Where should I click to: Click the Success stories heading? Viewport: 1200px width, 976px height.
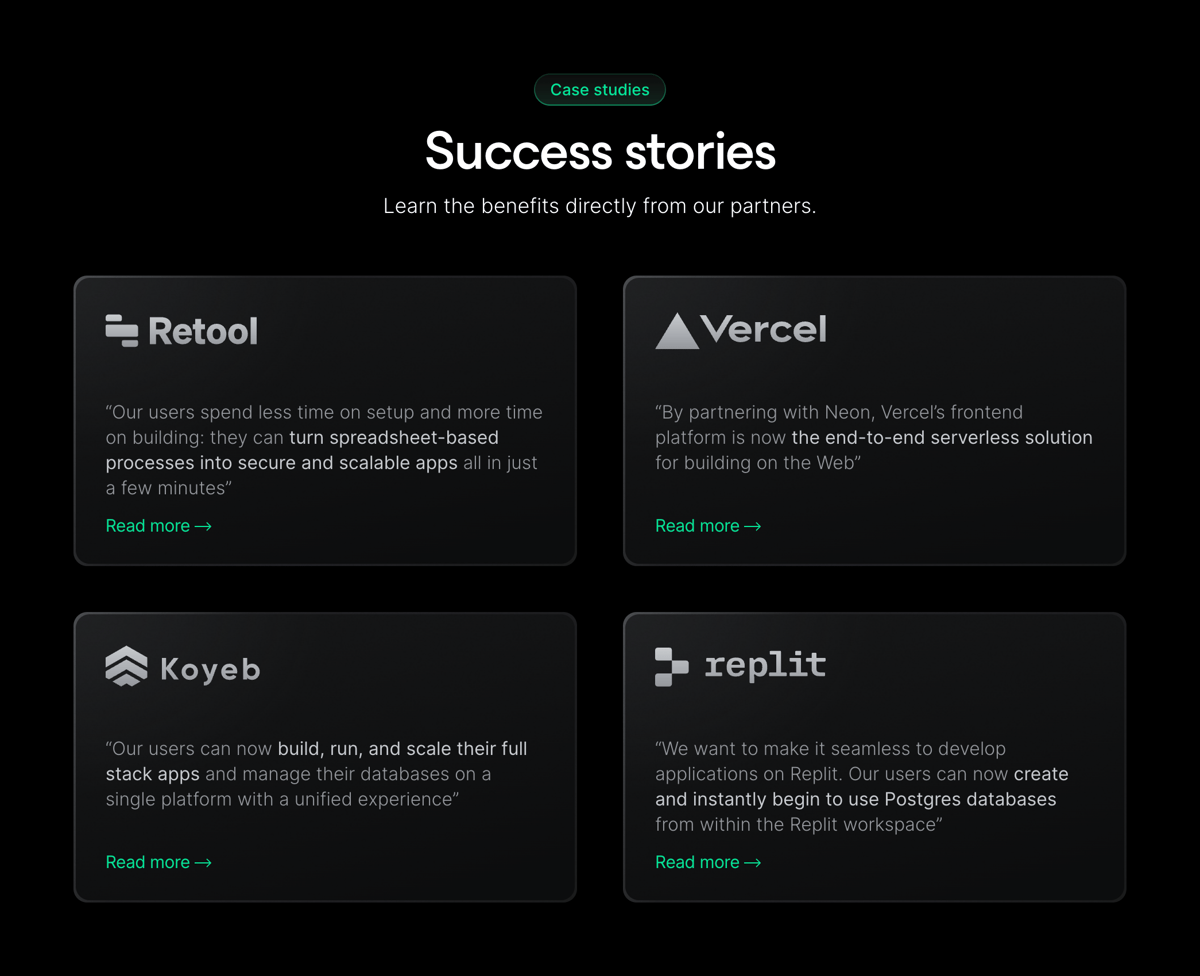(600, 152)
